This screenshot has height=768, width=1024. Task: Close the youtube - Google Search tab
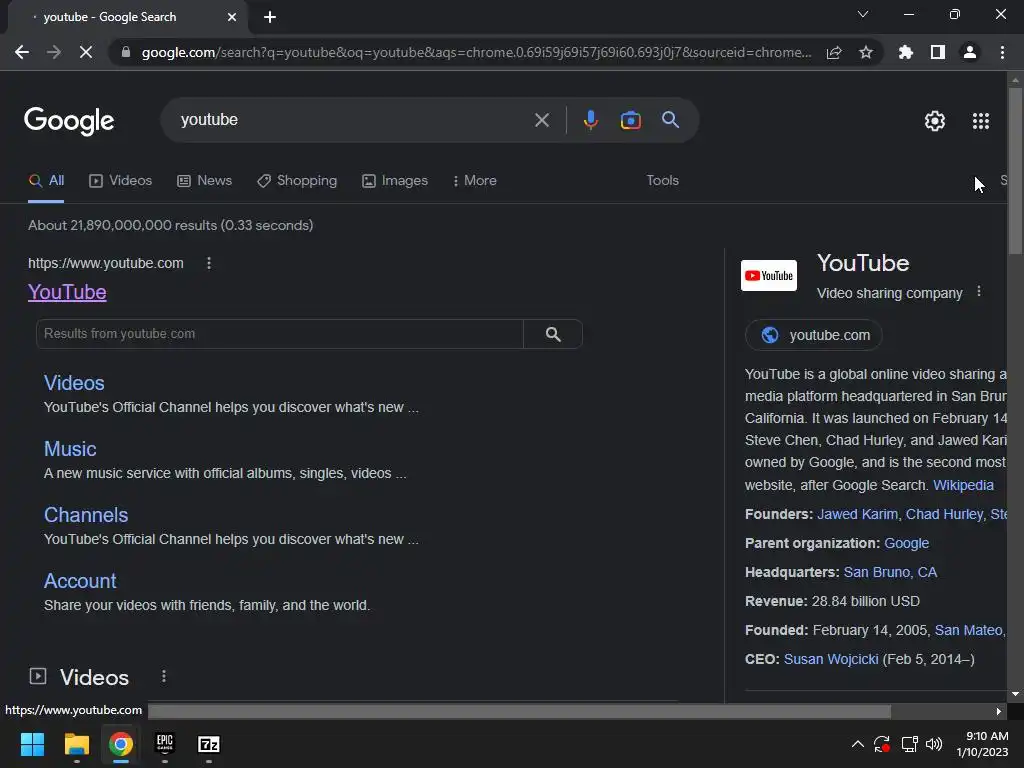(232, 17)
